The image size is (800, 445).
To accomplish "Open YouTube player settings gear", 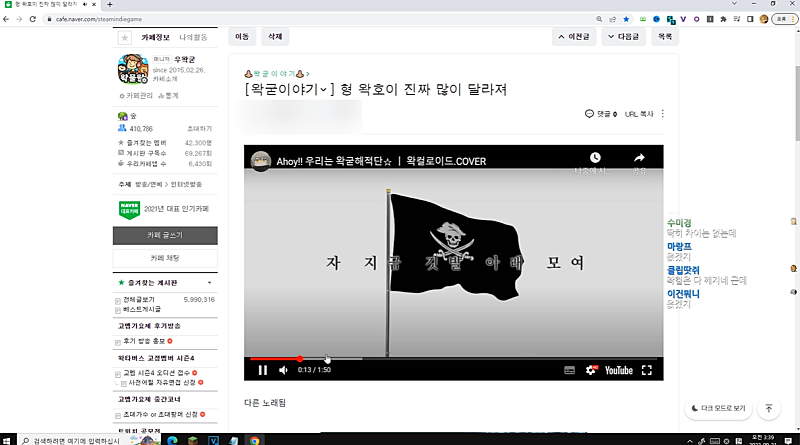I will tap(591, 370).
